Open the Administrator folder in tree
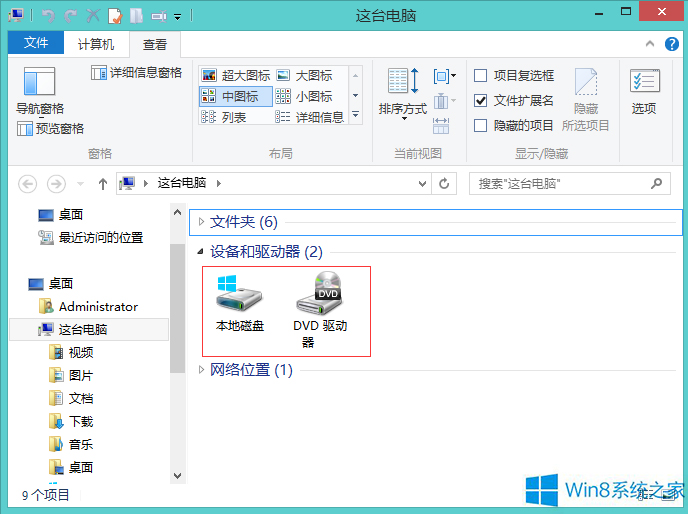 click(x=88, y=307)
